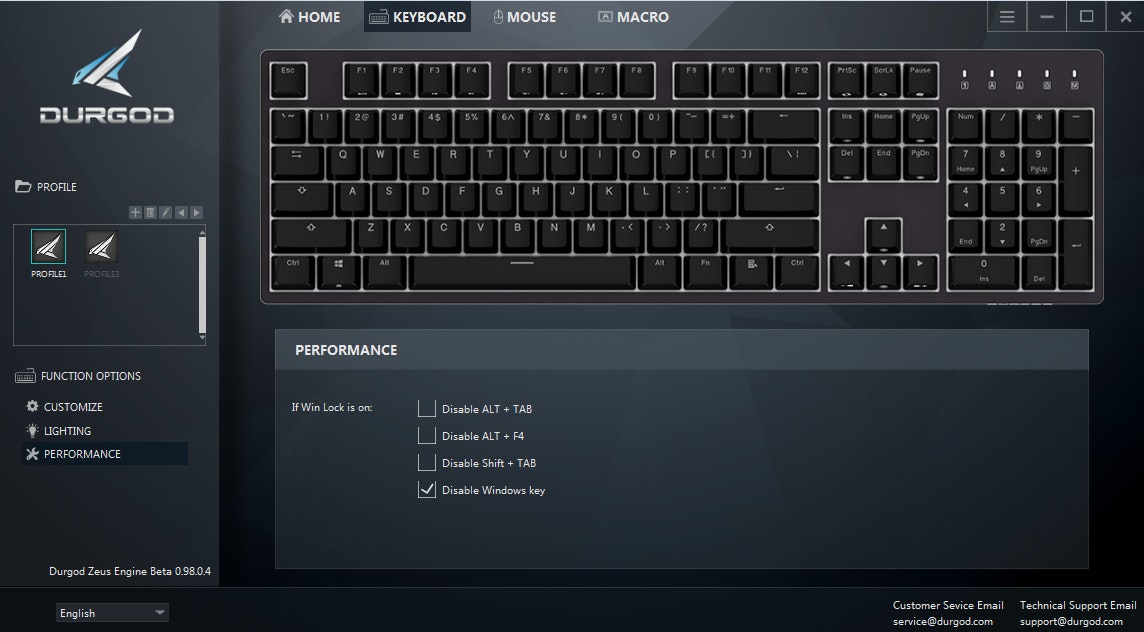This screenshot has width=1144, height=632.
Task: Open the hamburger menu in title bar
Action: pyautogui.click(x=1007, y=16)
